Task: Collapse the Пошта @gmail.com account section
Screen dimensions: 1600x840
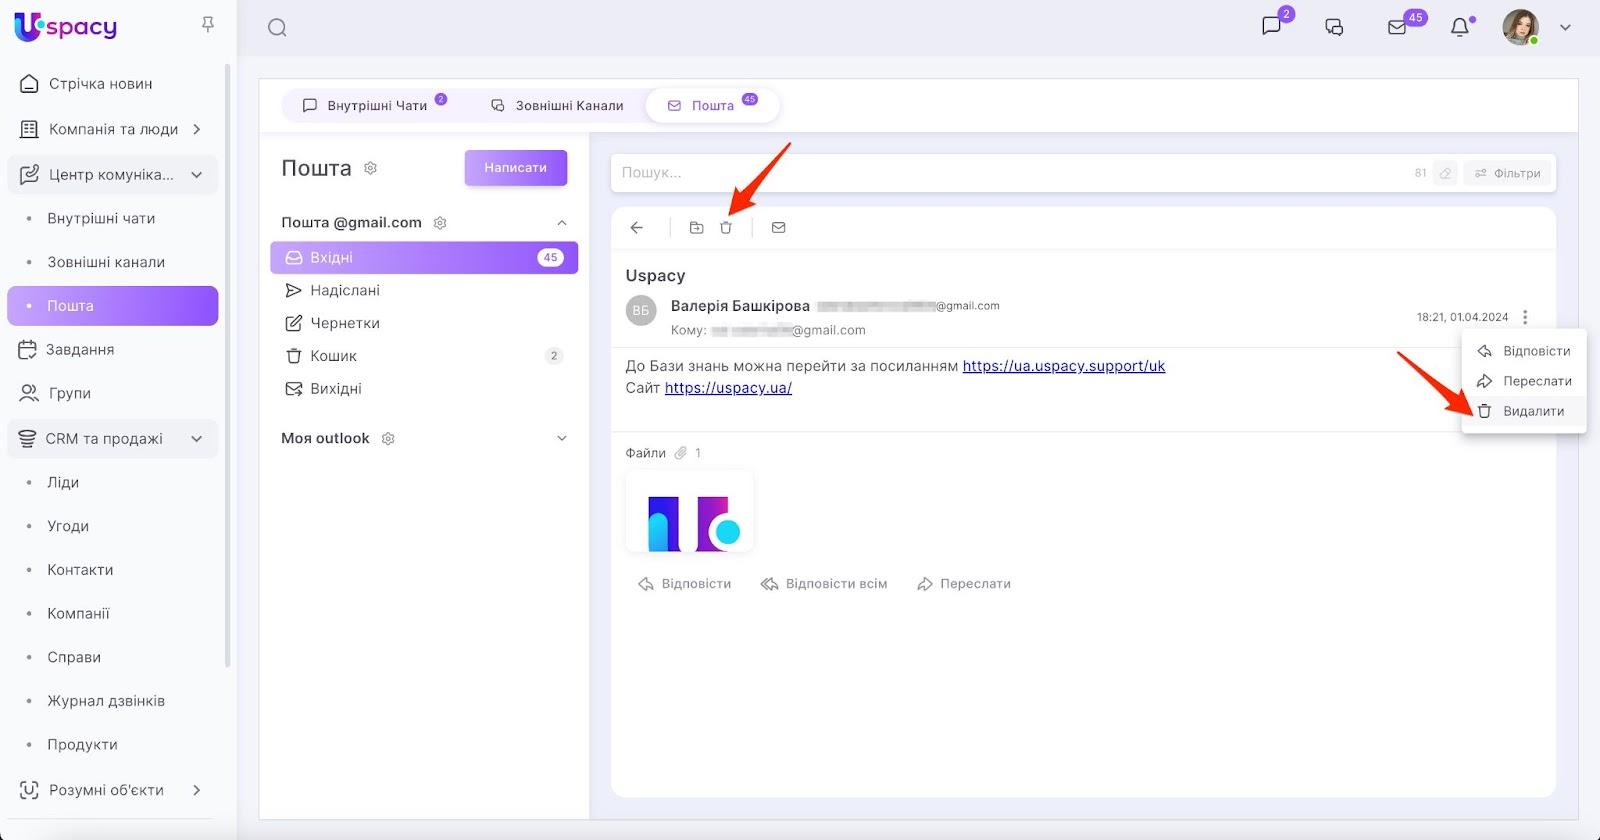Action: point(562,223)
